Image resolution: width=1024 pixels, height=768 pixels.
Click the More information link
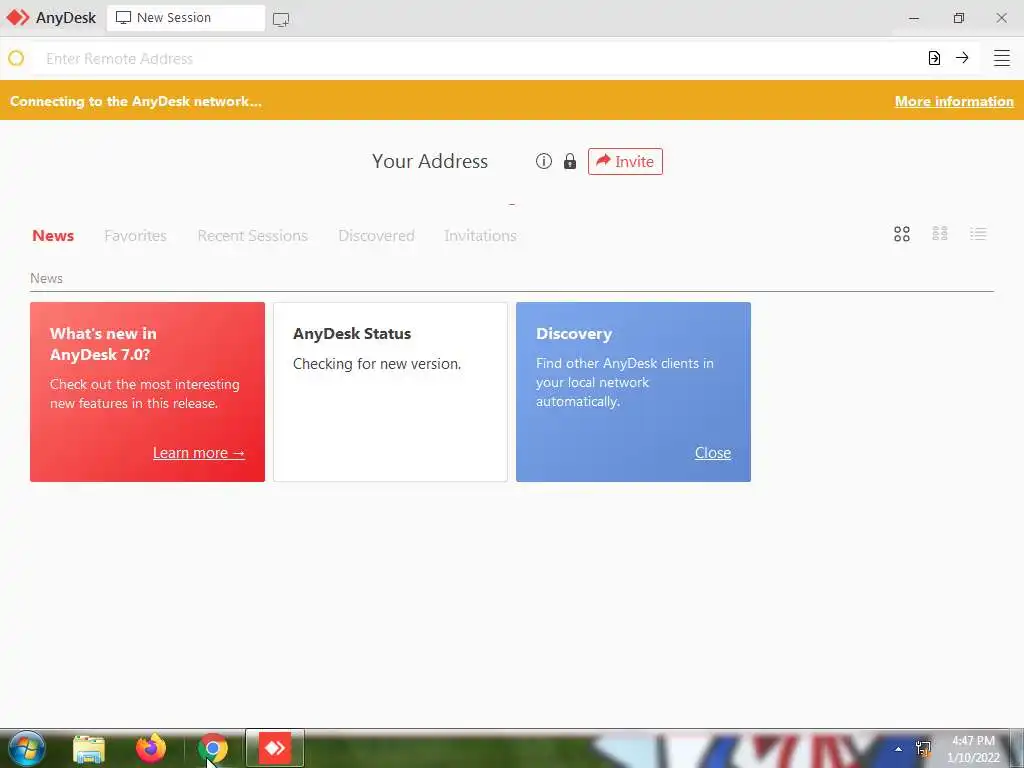[x=954, y=101]
